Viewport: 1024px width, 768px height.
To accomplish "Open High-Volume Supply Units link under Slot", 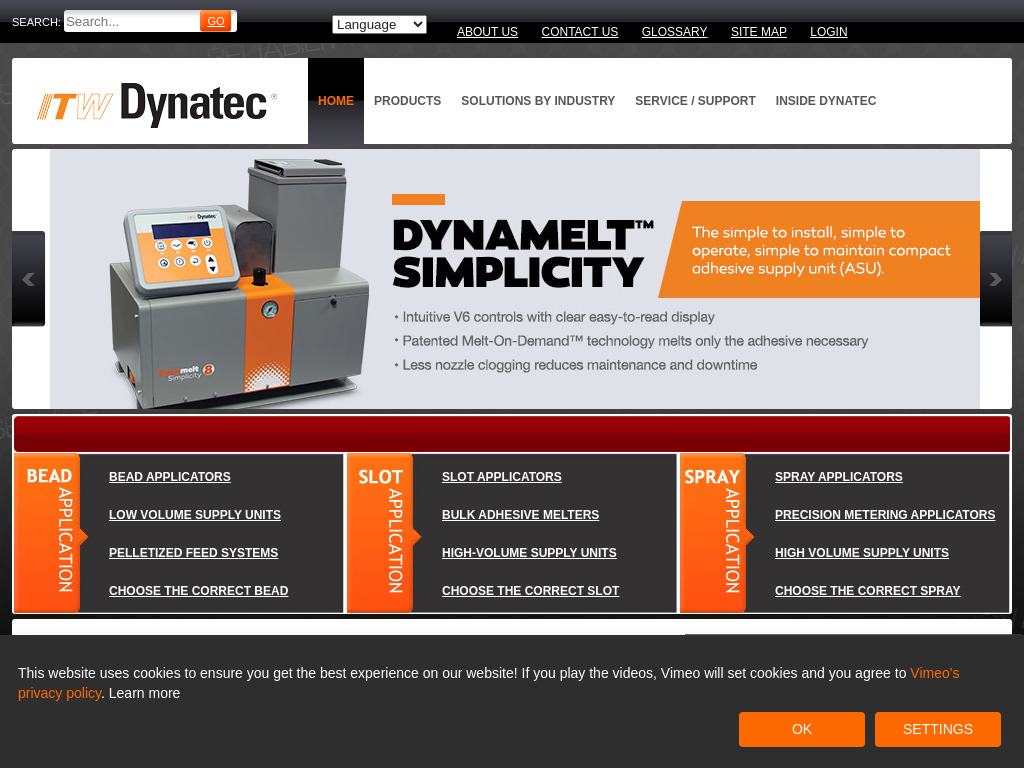I will [x=529, y=552].
